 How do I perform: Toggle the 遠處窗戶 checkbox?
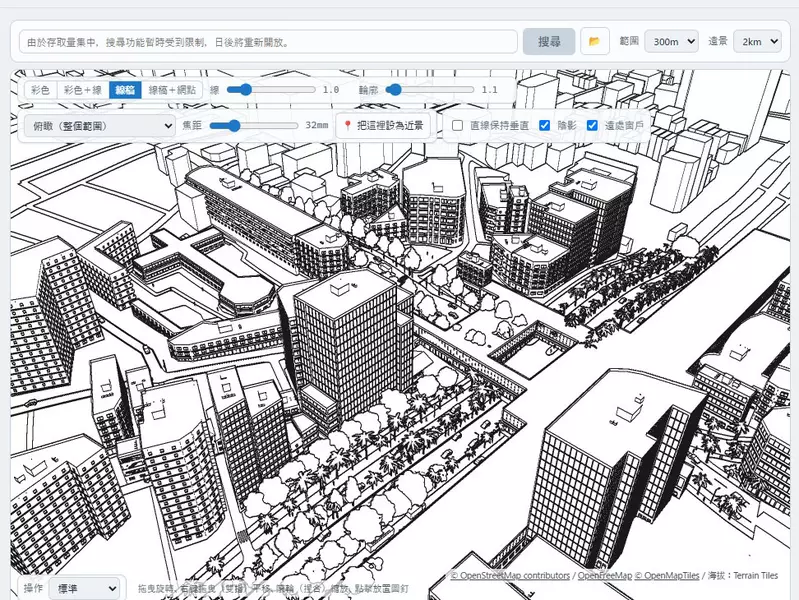592,125
